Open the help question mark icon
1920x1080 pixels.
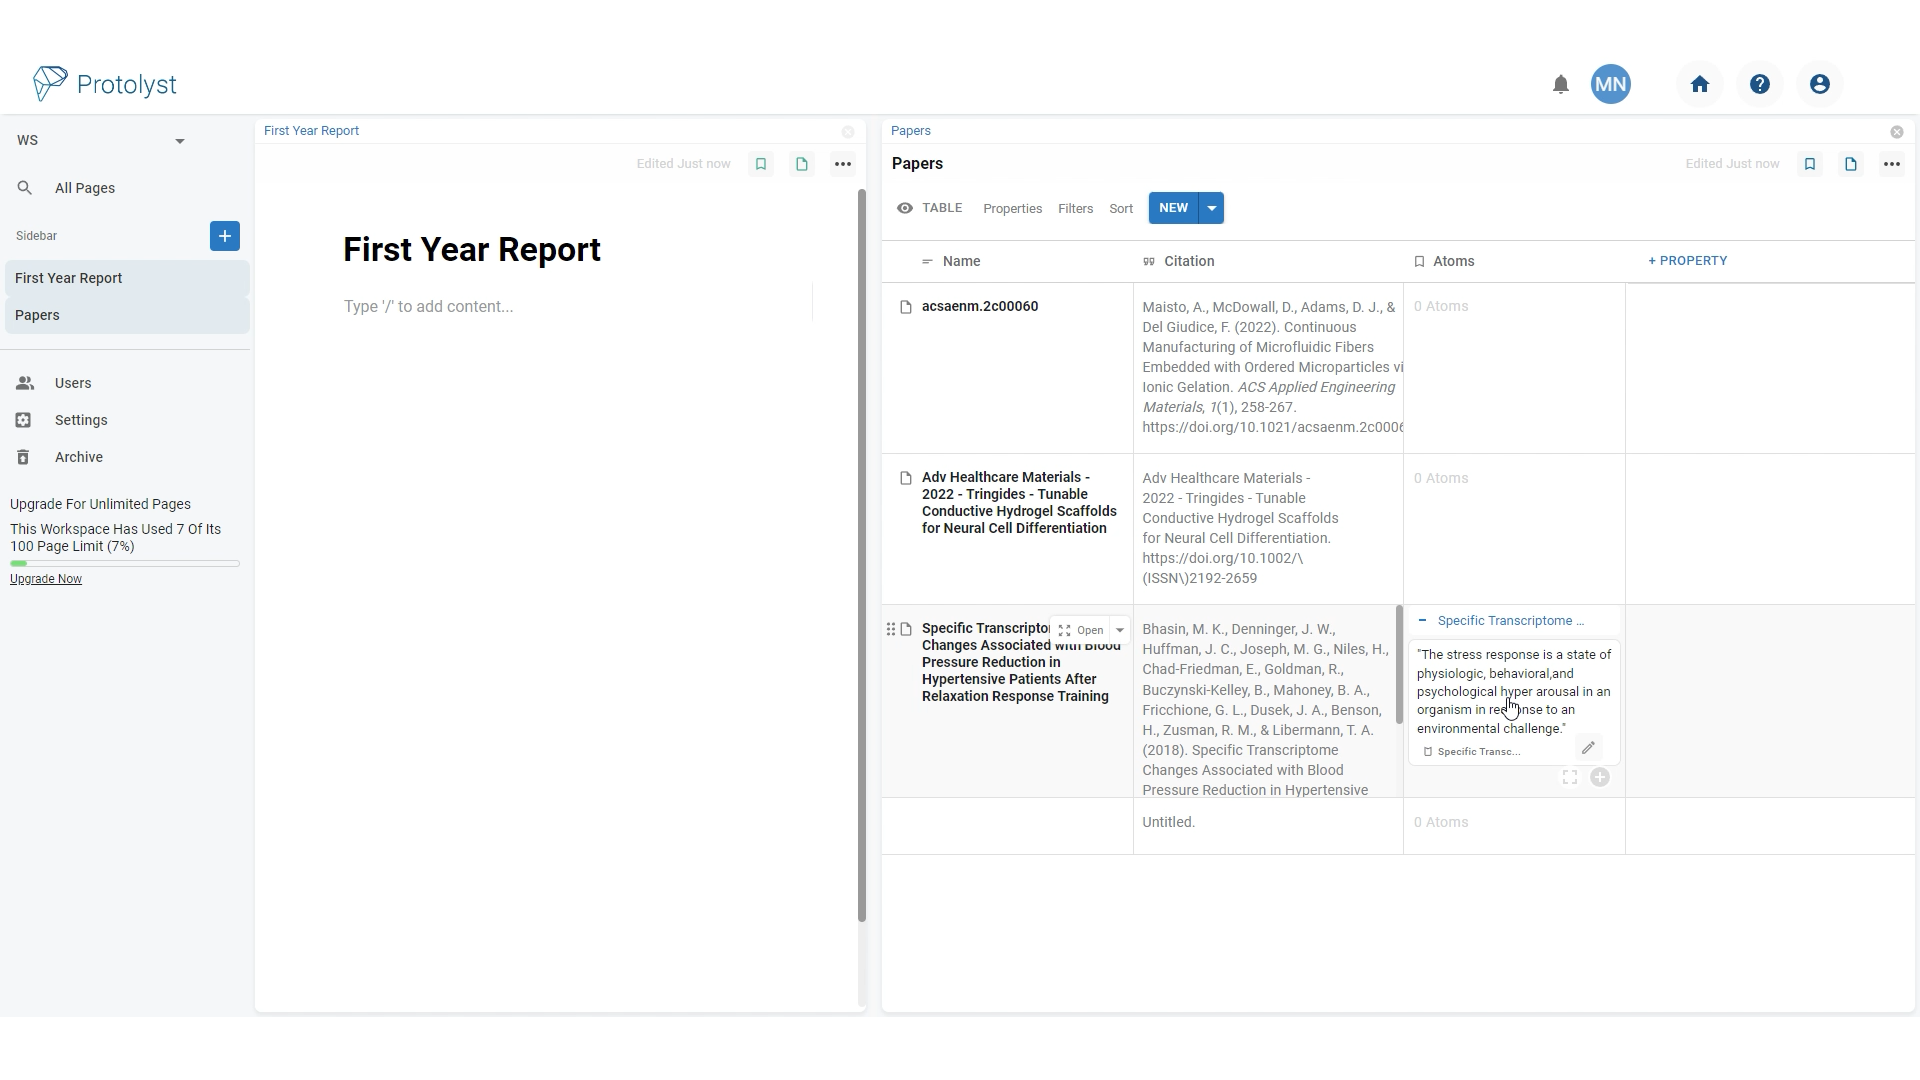(x=1759, y=84)
